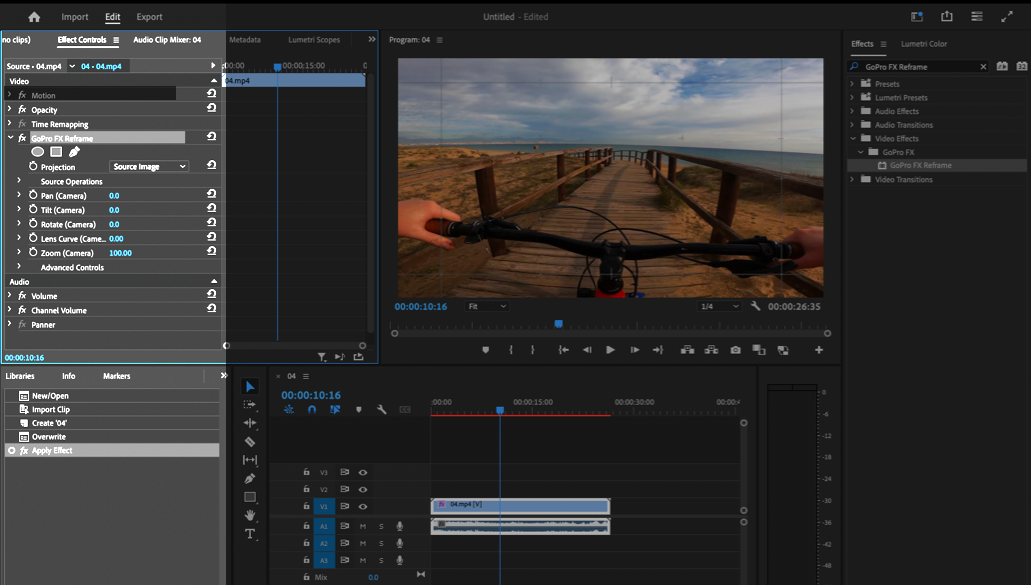
Task: Click the Program monitor playhead scrubber
Action: pos(558,324)
